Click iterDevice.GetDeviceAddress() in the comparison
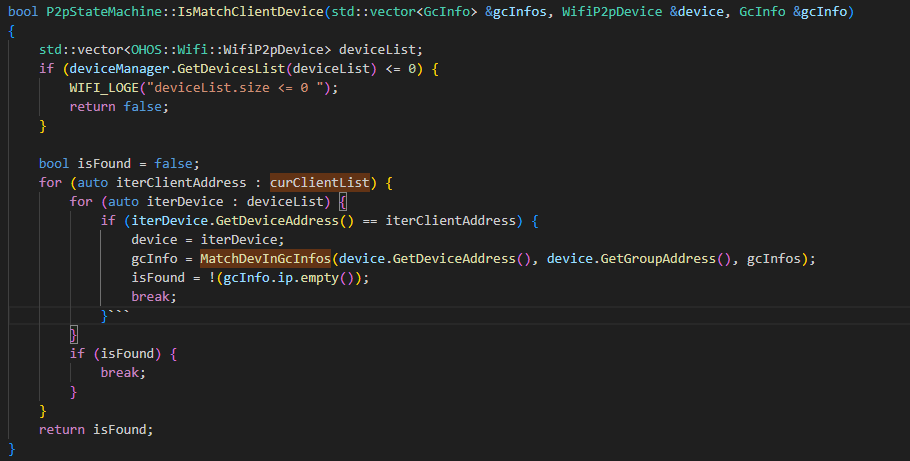 (x=243, y=221)
